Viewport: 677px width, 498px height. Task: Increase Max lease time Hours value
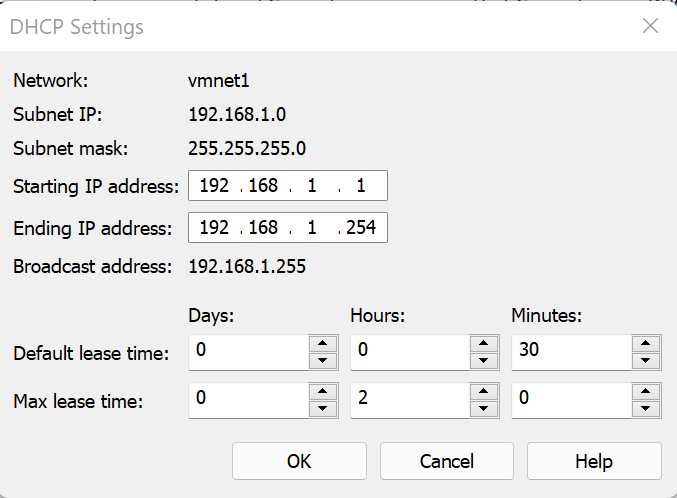pyautogui.click(x=484, y=391)
